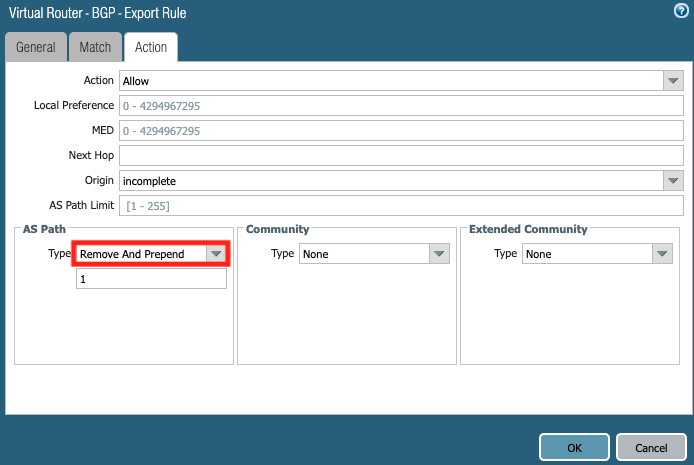Cancel the export rule dialog
694x465 pixels.
pyautogui.click(x=651, y=447)
